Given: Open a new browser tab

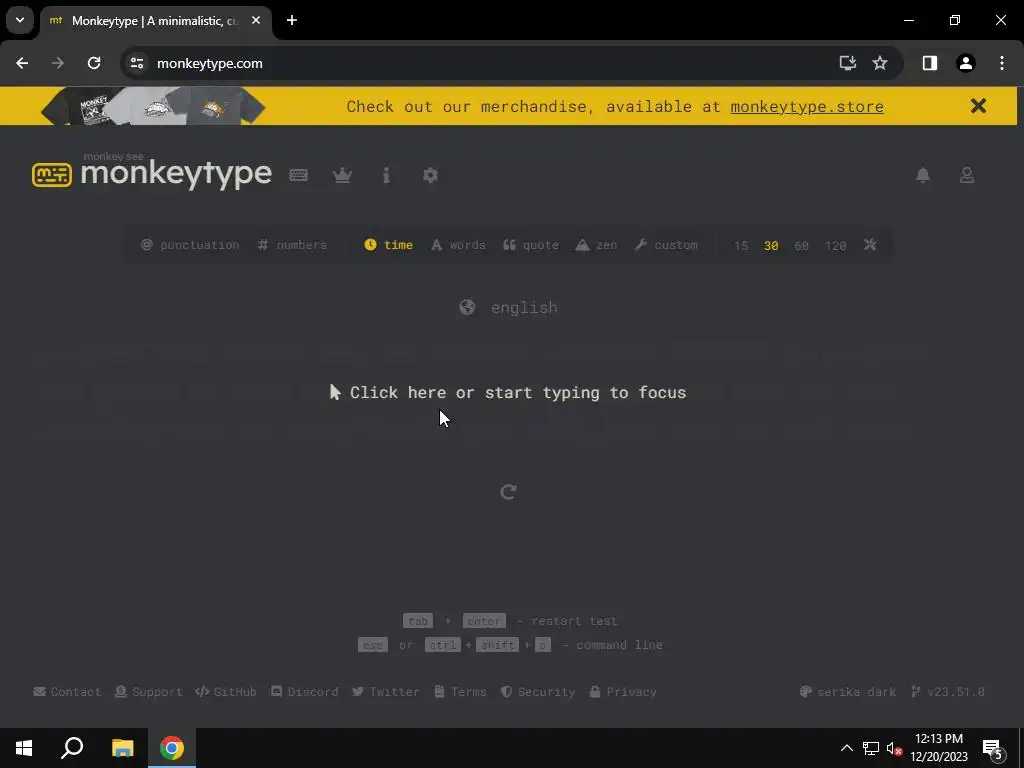Looking at the screenshot, I should coord(292,20).
